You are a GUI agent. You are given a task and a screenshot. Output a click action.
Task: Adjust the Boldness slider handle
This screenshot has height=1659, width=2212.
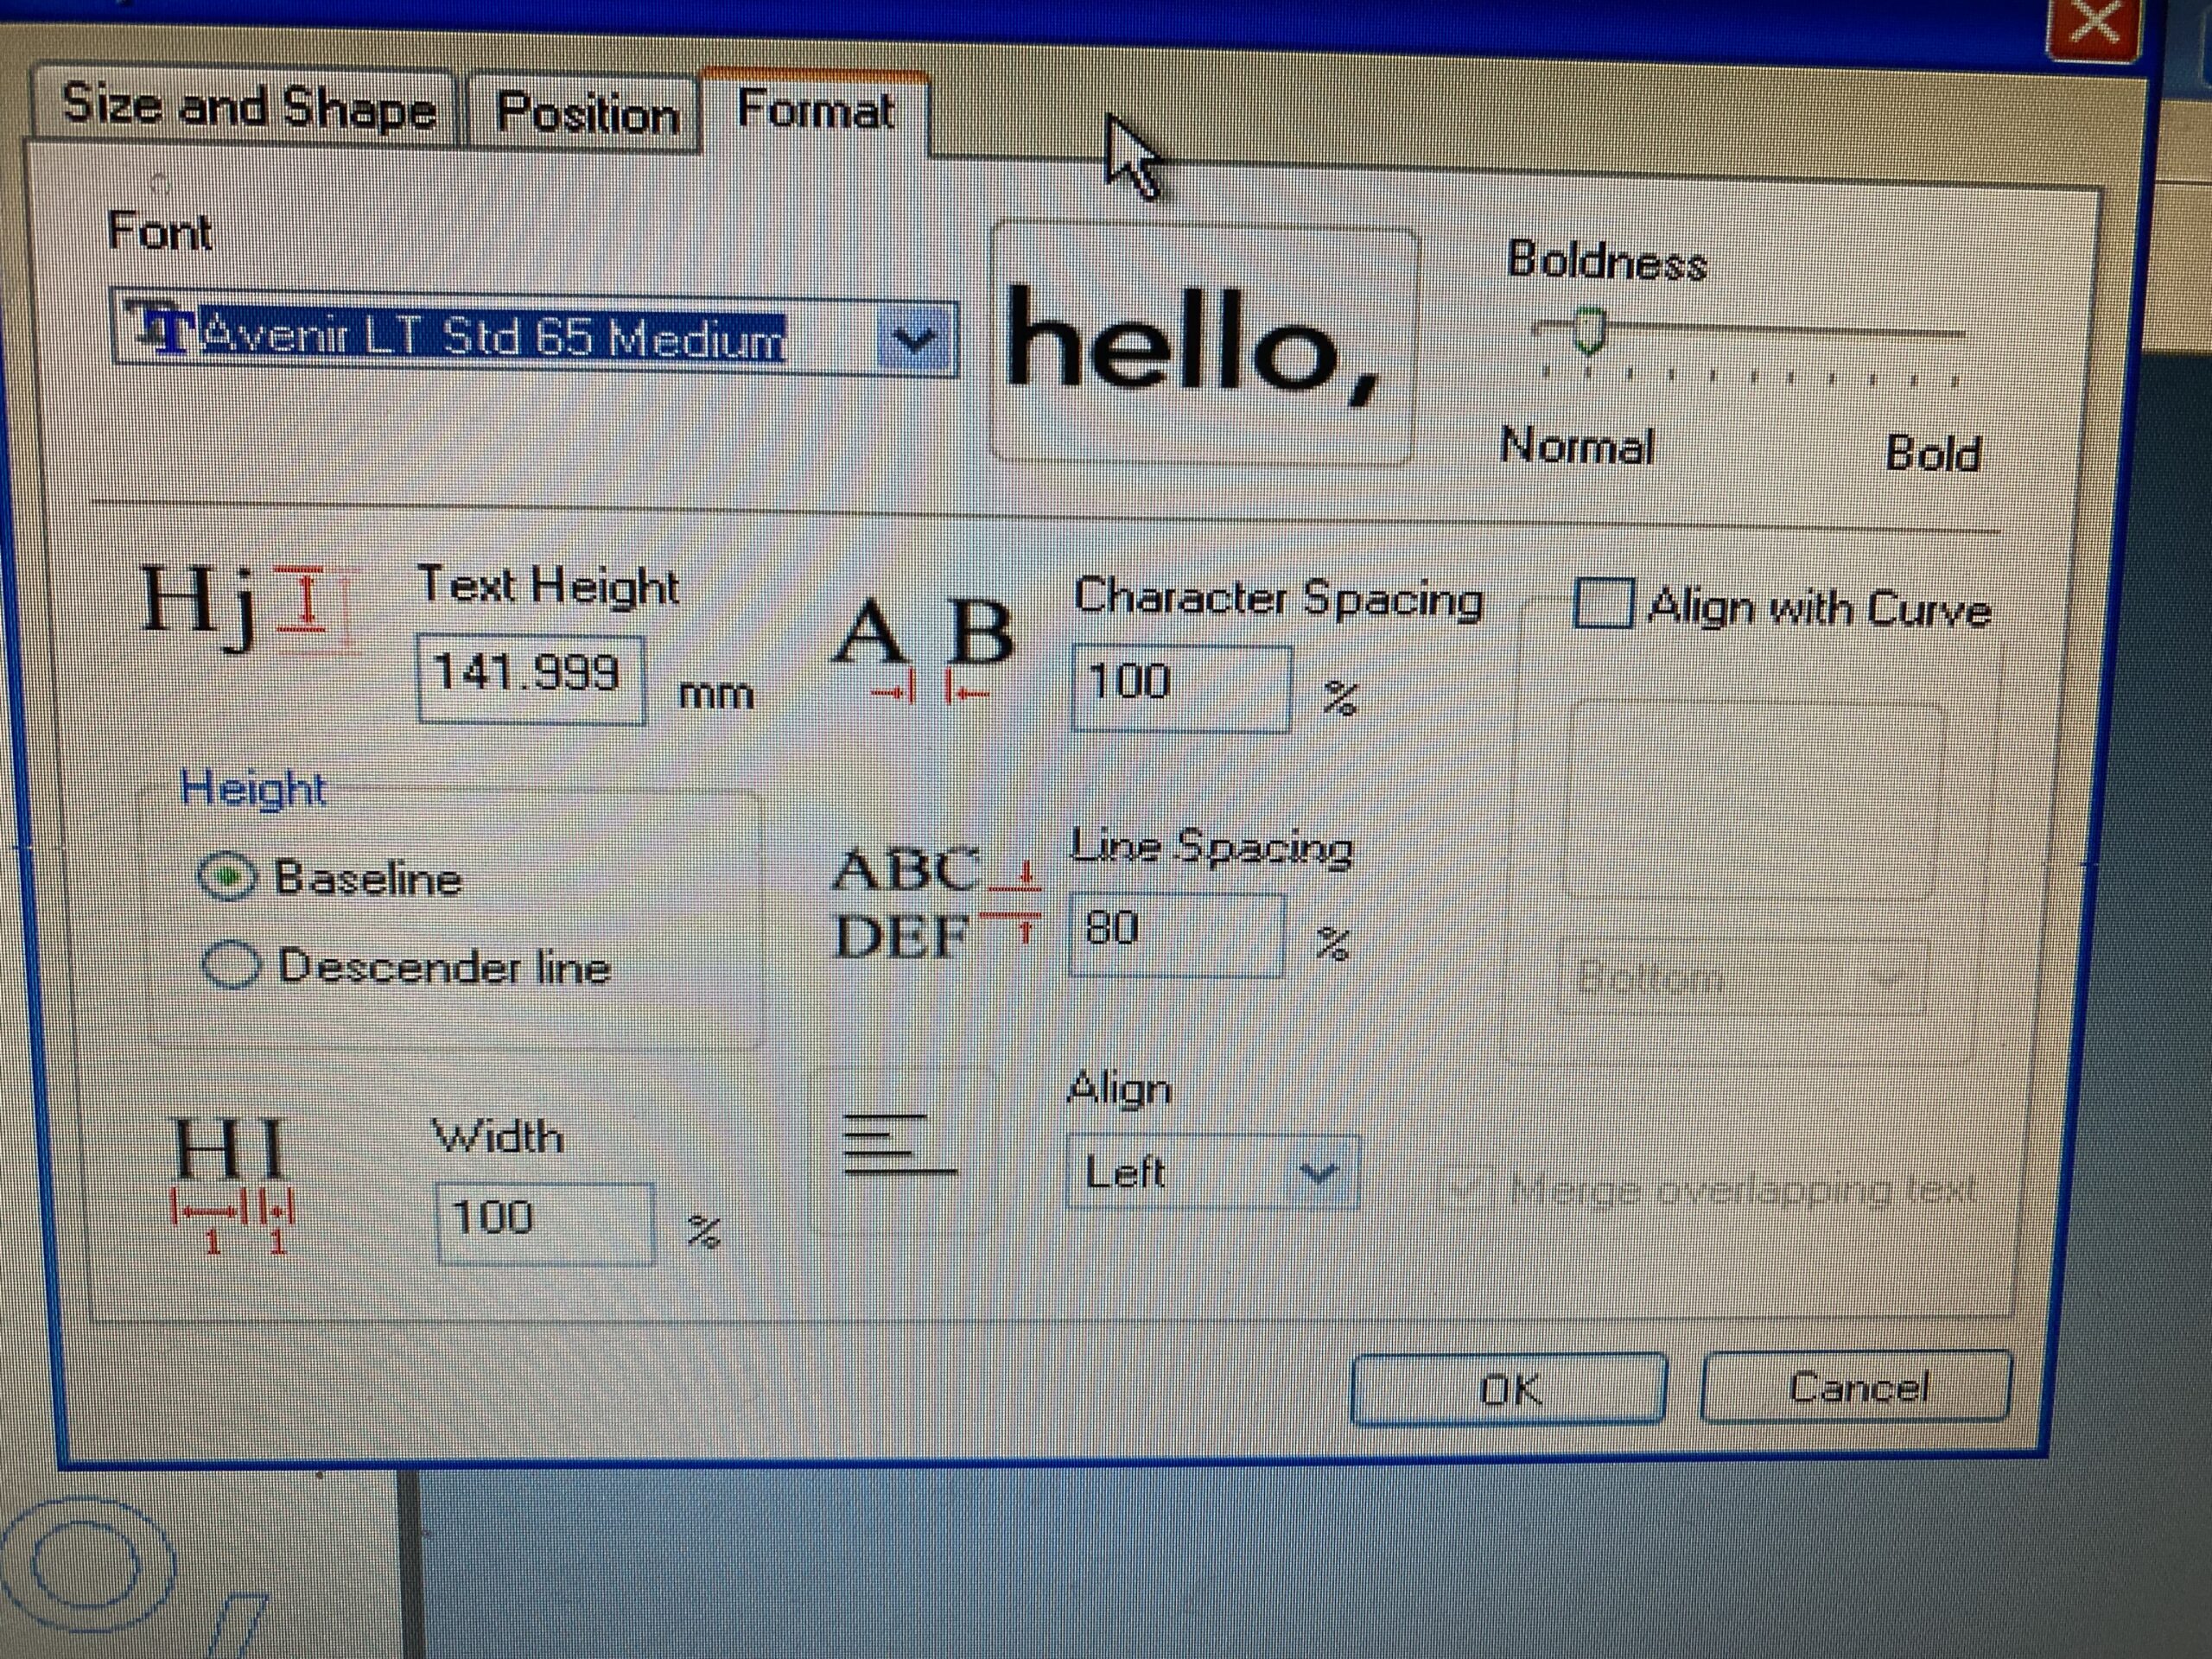click(1588, 331)
